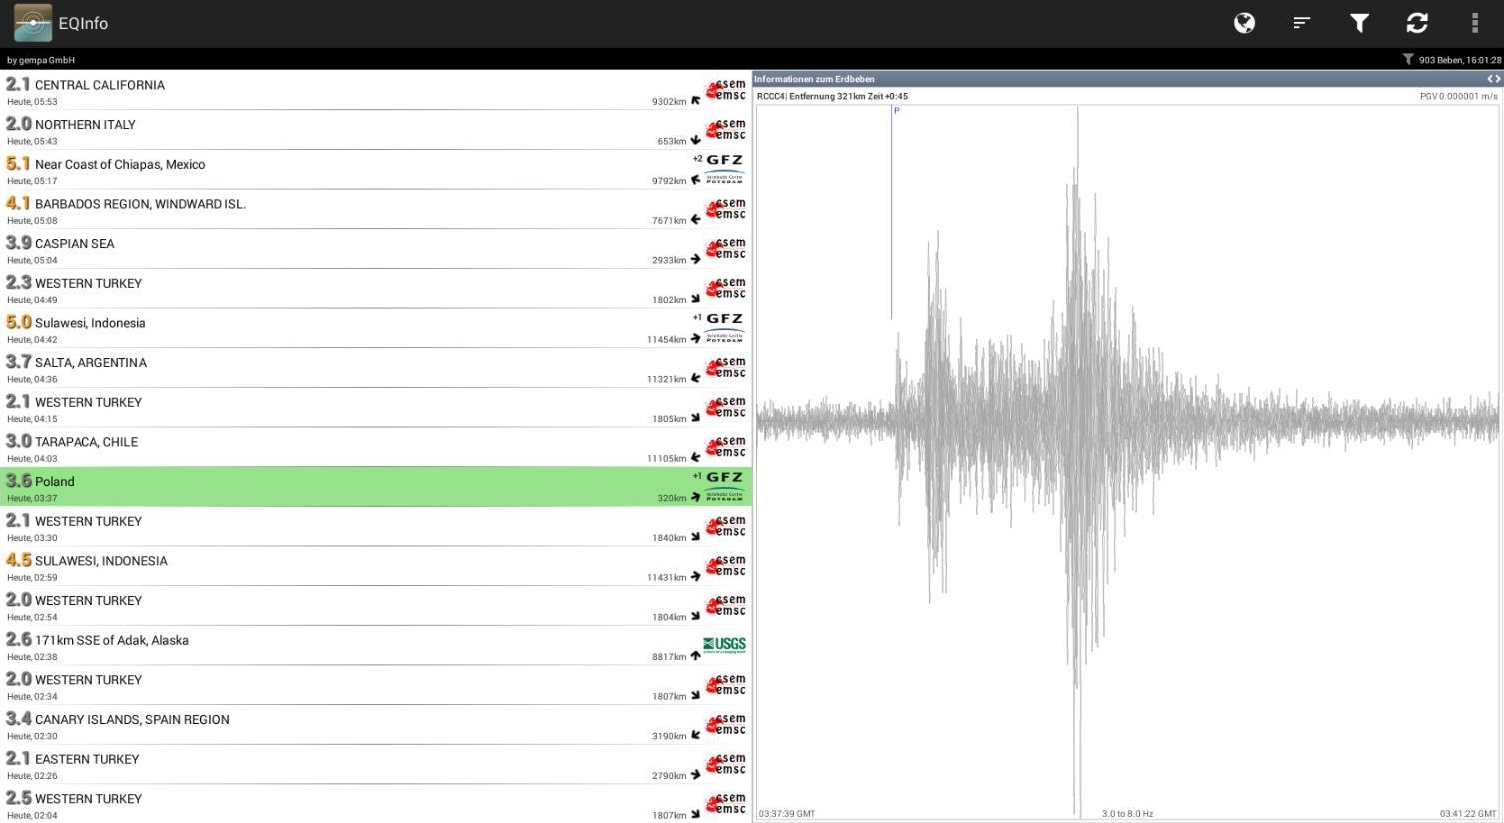Click the sort list icon
1504x823 pixels.
tap(1301, 23)
